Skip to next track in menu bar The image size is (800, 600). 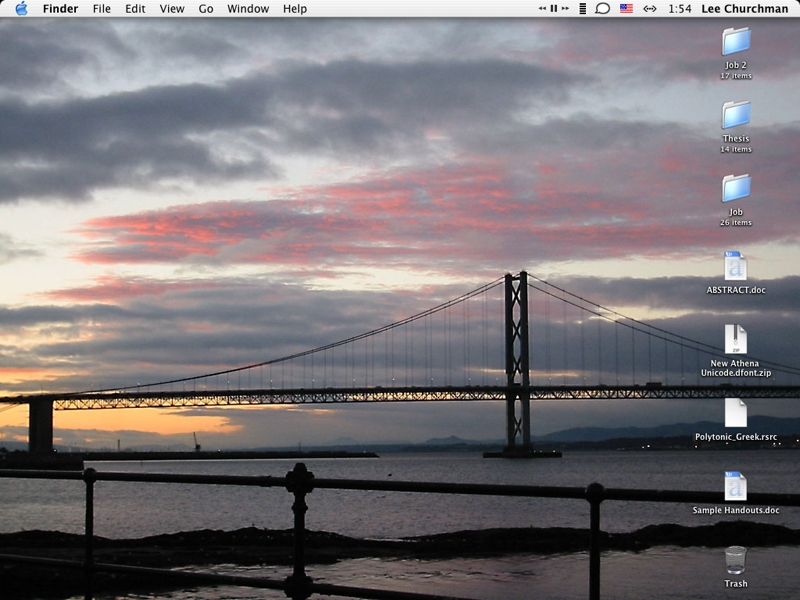tap(565, 9)
